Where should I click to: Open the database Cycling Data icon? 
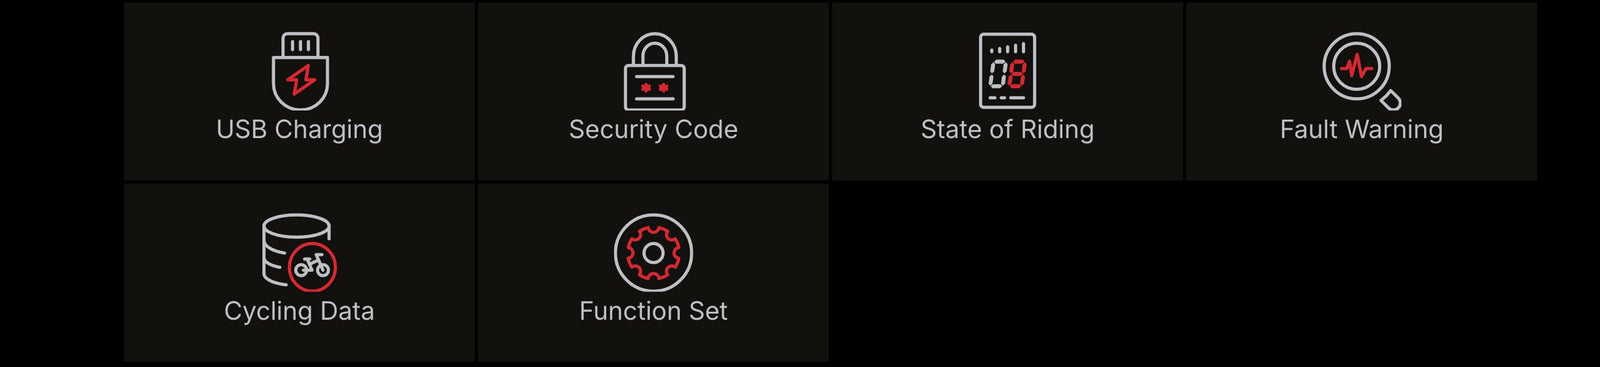(299, 252)
